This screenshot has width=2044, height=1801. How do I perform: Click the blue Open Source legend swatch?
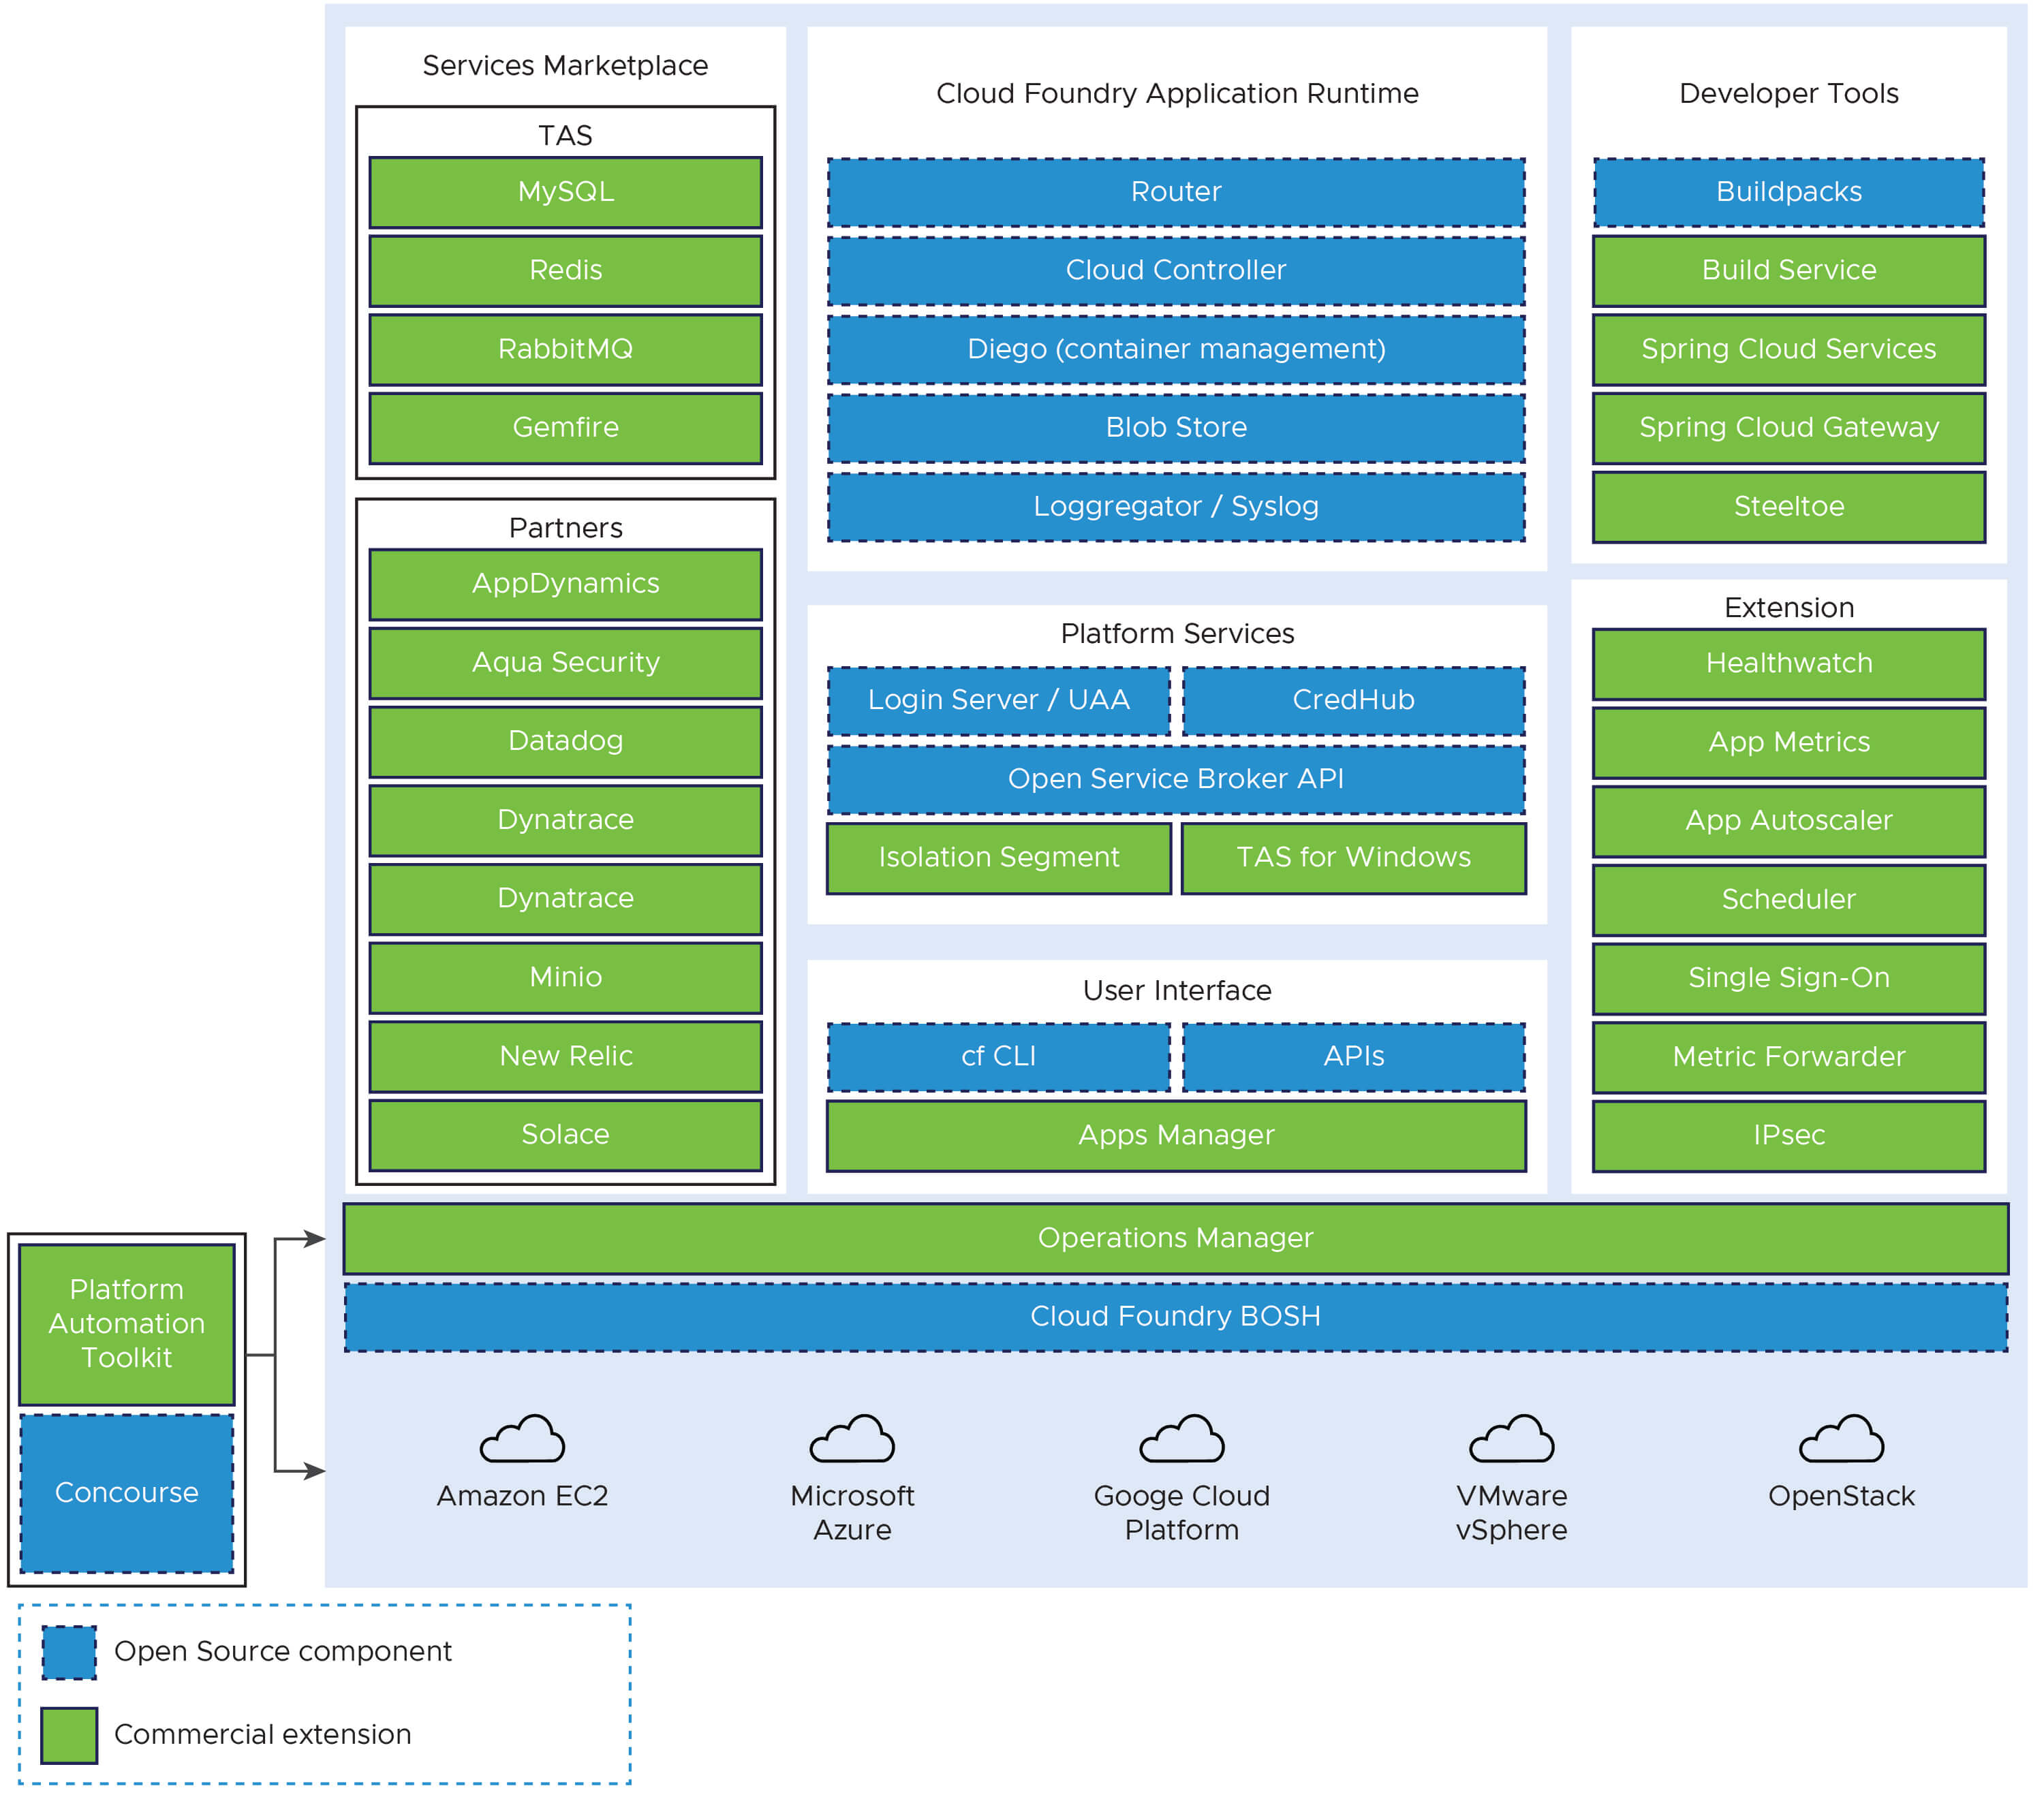pos(69,1652)
